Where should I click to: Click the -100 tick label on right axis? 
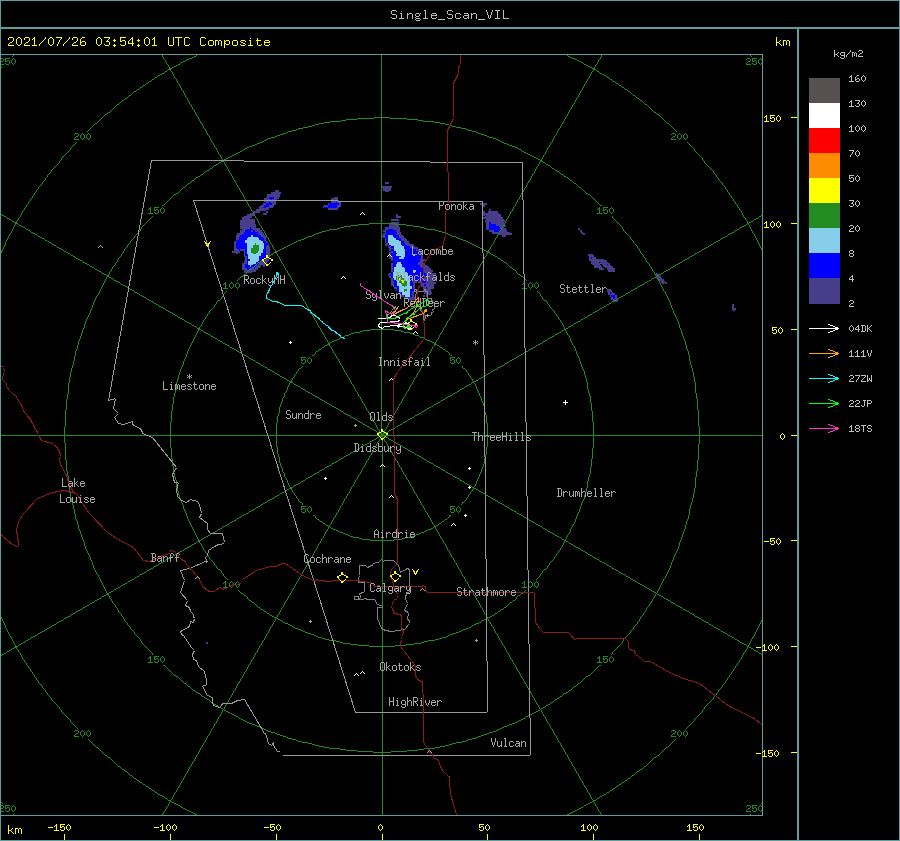click(767, 647)
